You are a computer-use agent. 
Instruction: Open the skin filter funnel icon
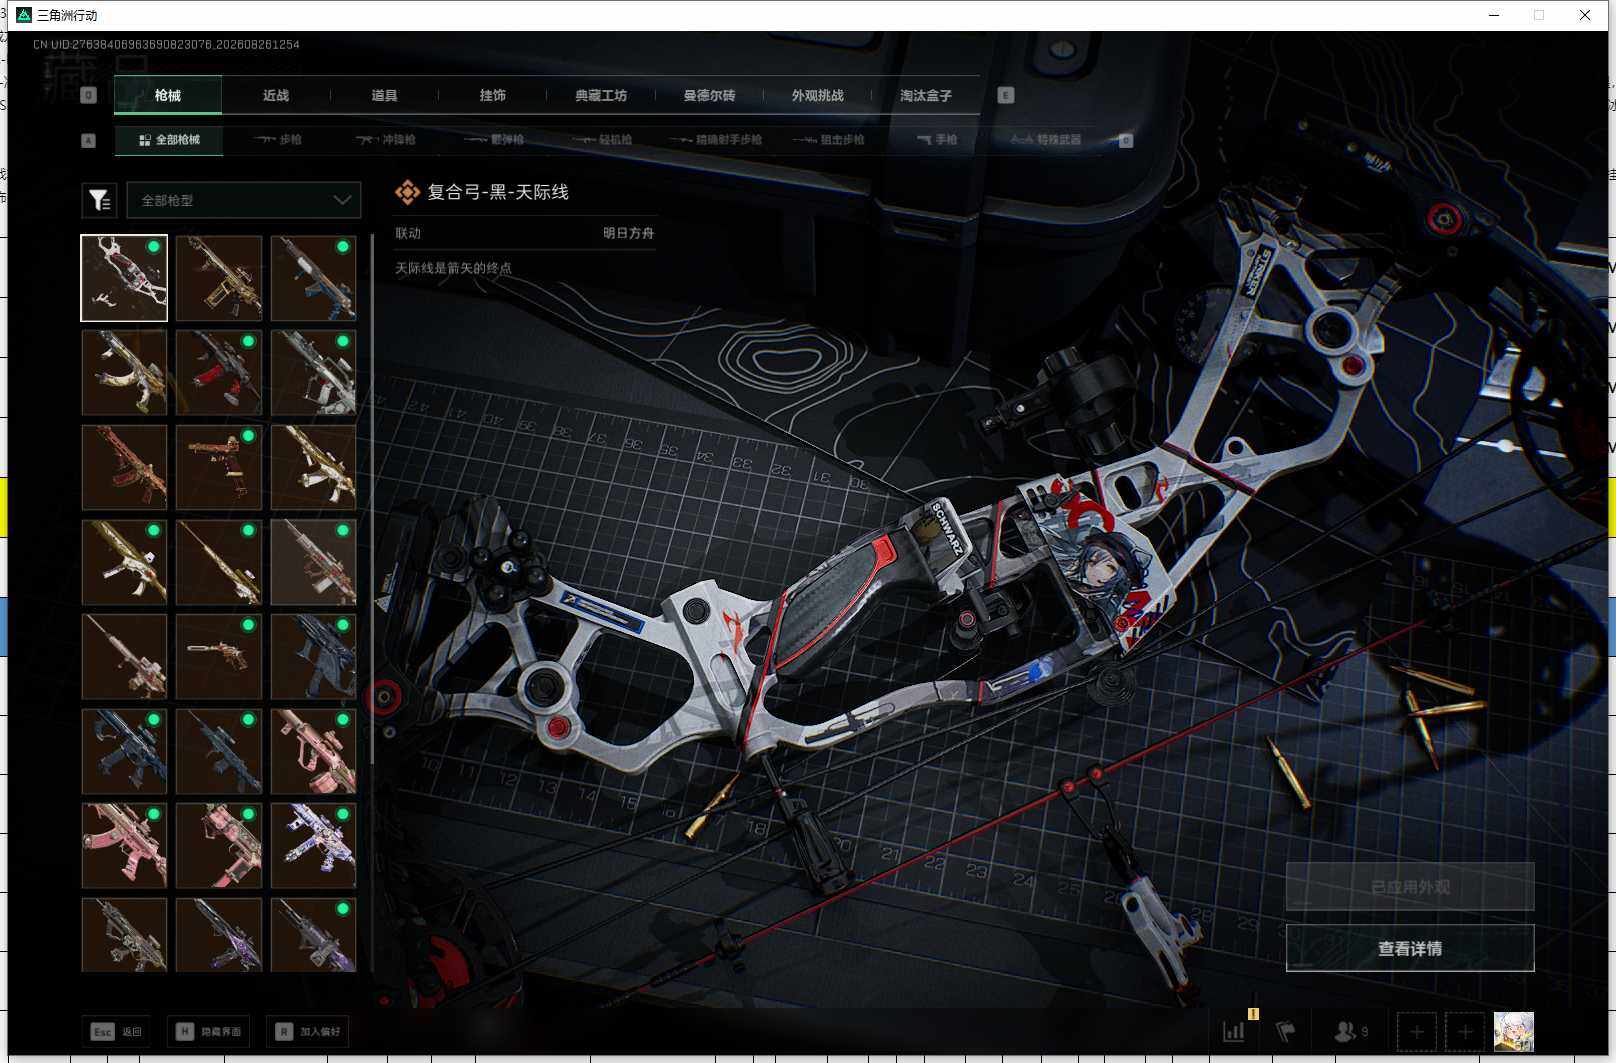[x=99, y=200]
